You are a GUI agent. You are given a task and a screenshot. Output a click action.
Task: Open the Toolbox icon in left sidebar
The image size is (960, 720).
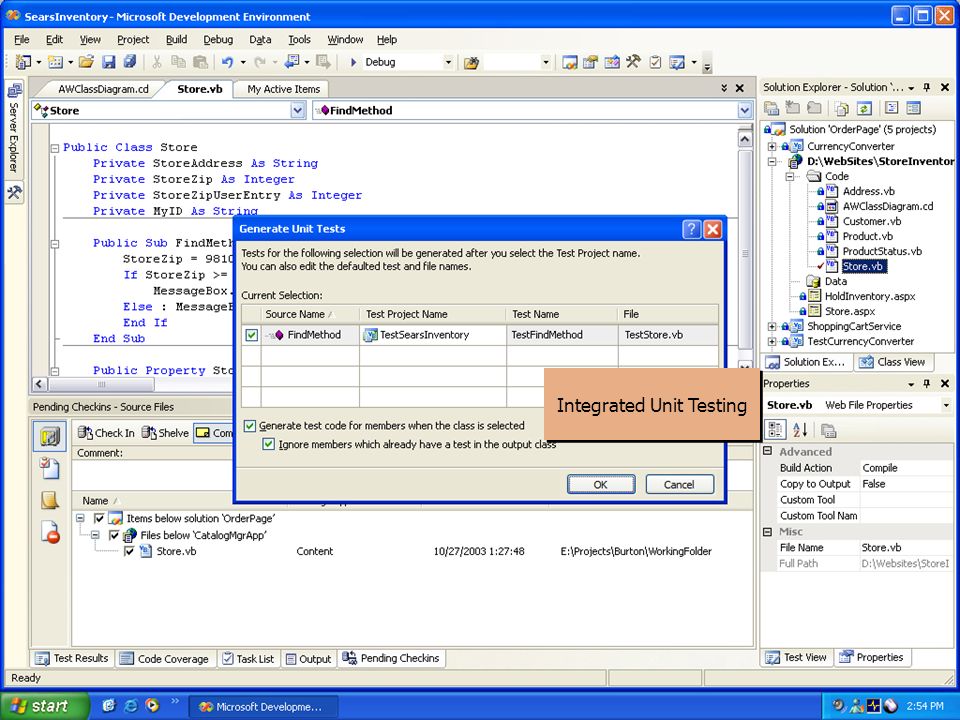point(14,193)
